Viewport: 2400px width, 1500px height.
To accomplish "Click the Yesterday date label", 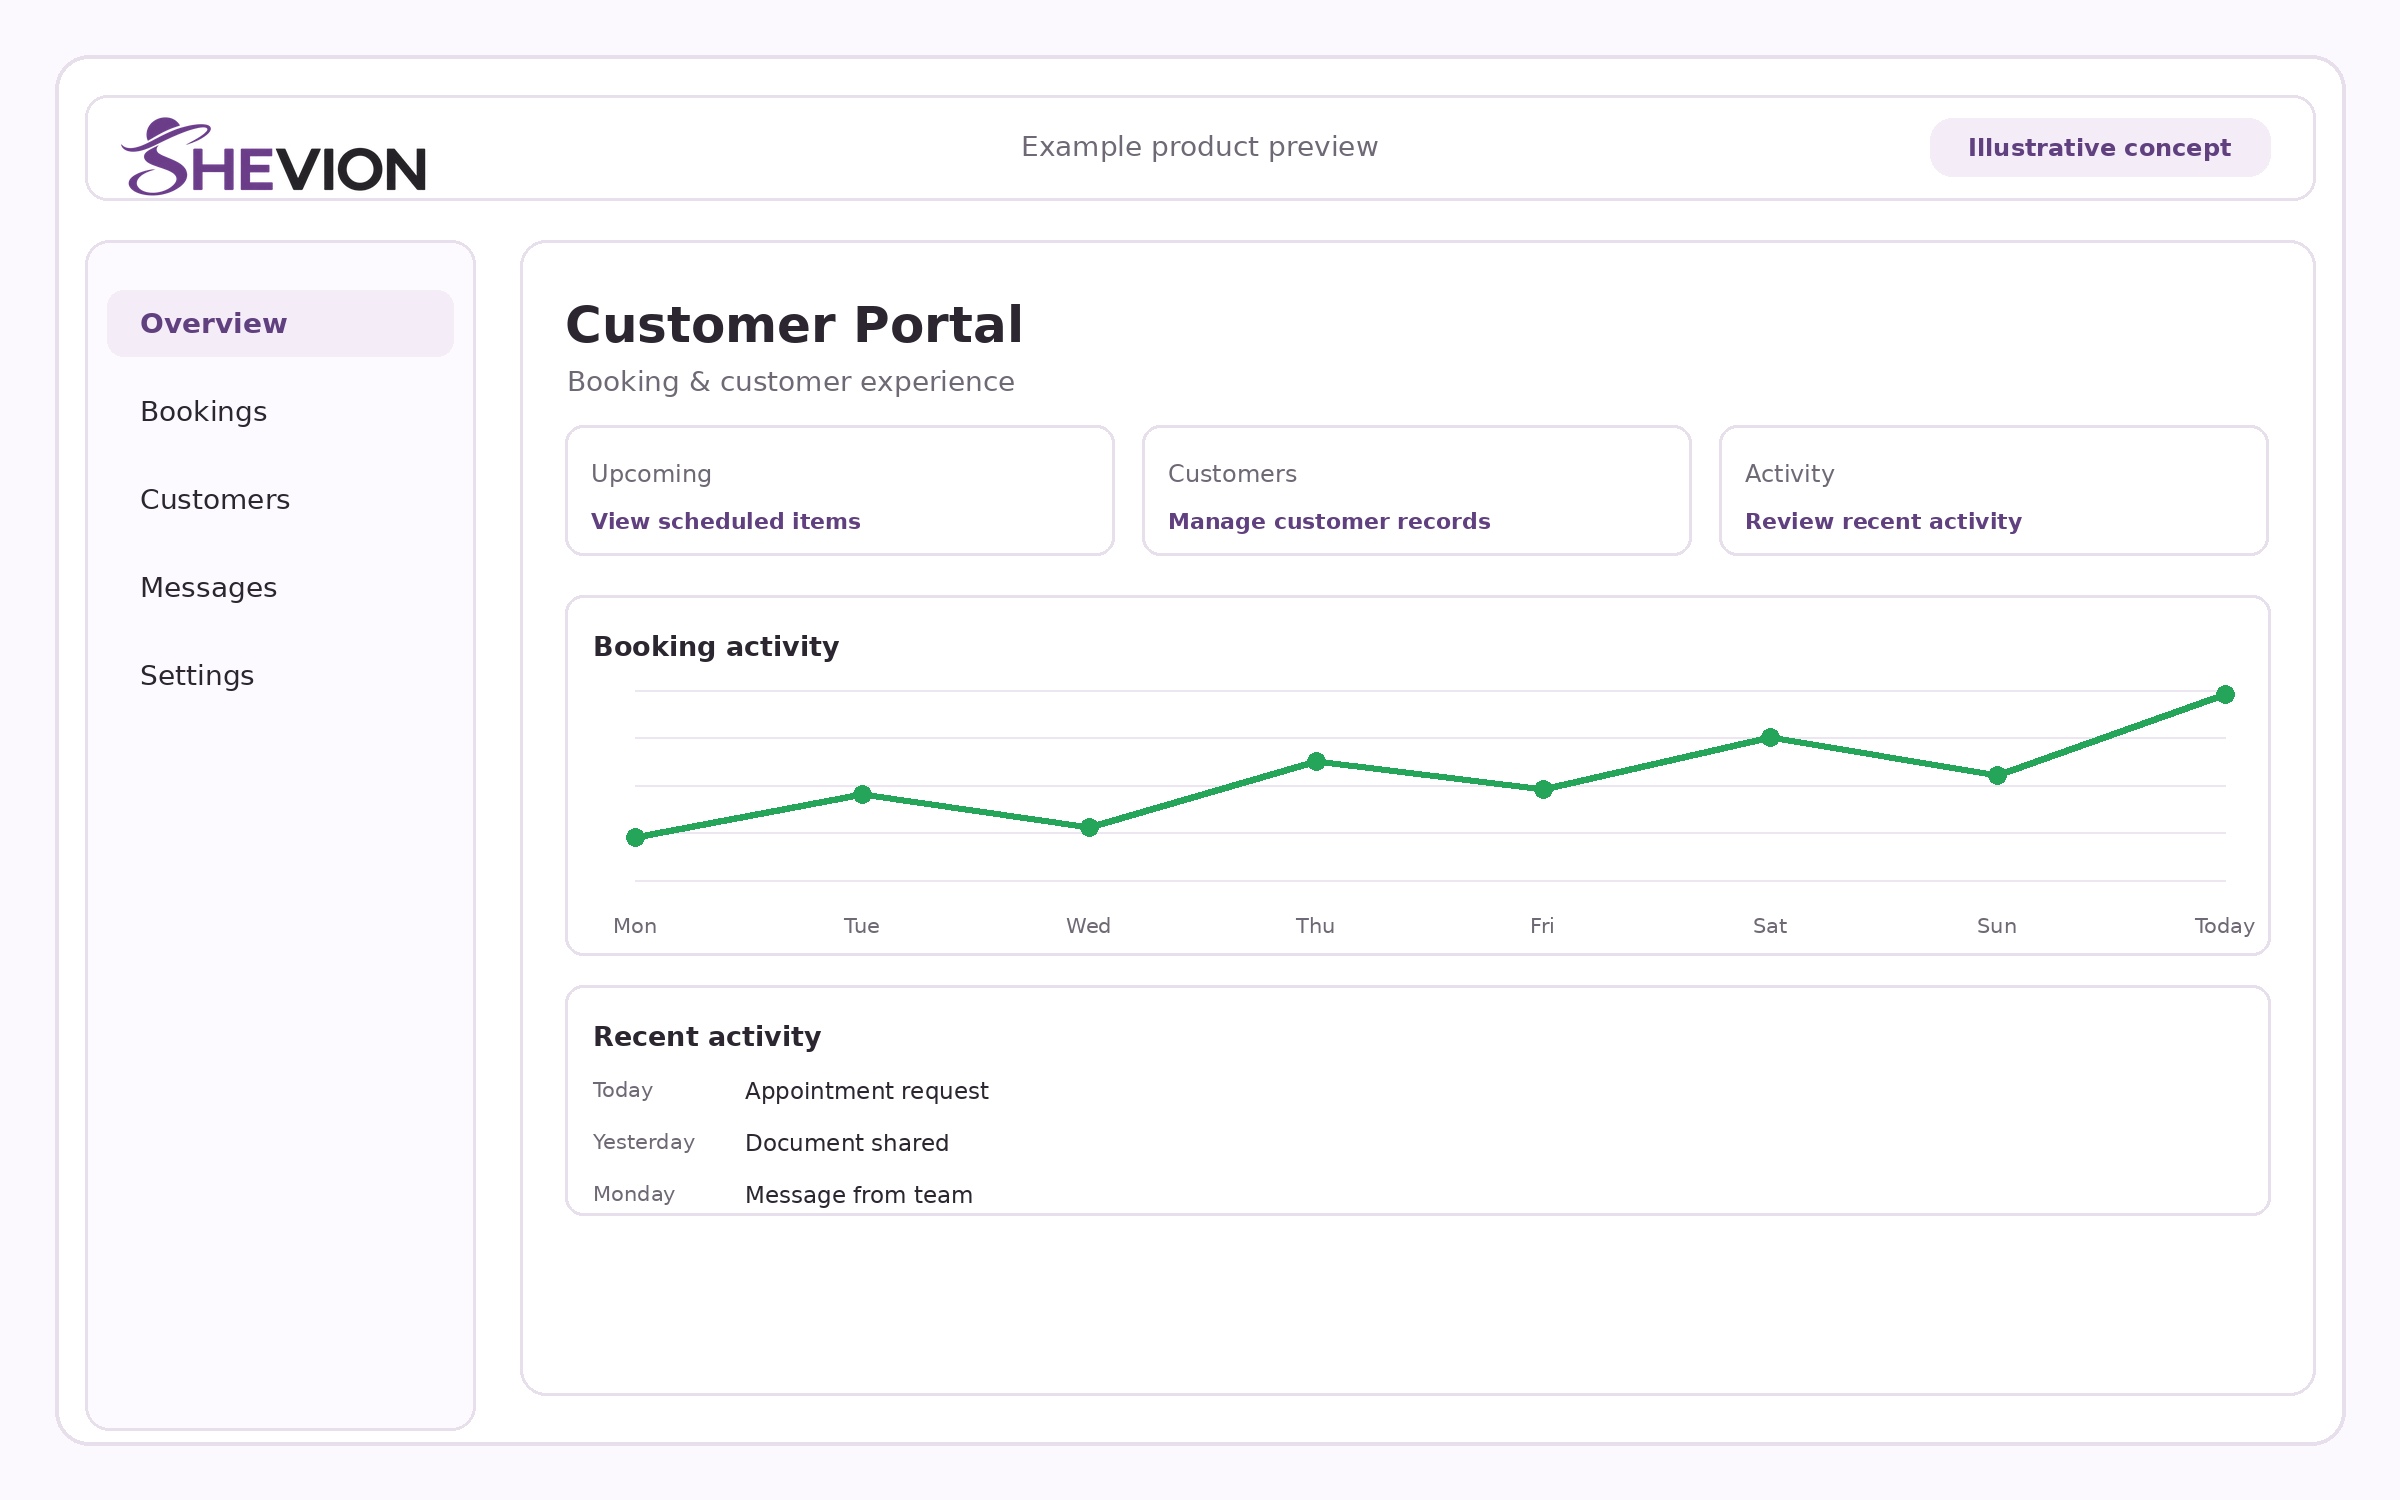I will pyautogui.click(x=643, y=1142).
